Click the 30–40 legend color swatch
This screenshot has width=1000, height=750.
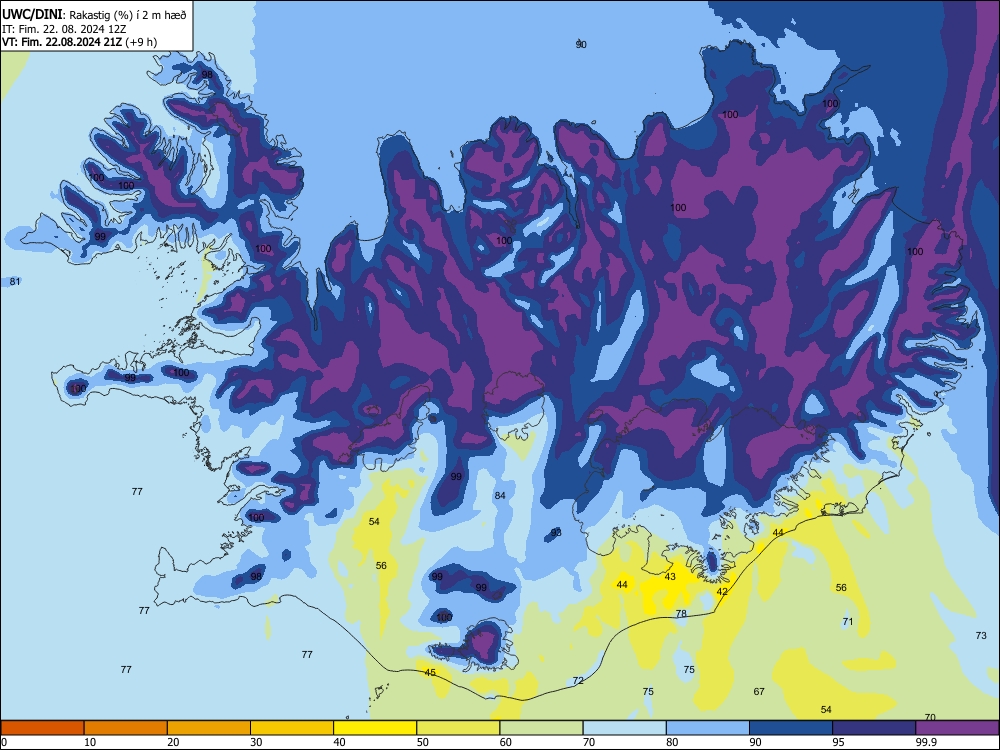[292, 728]
